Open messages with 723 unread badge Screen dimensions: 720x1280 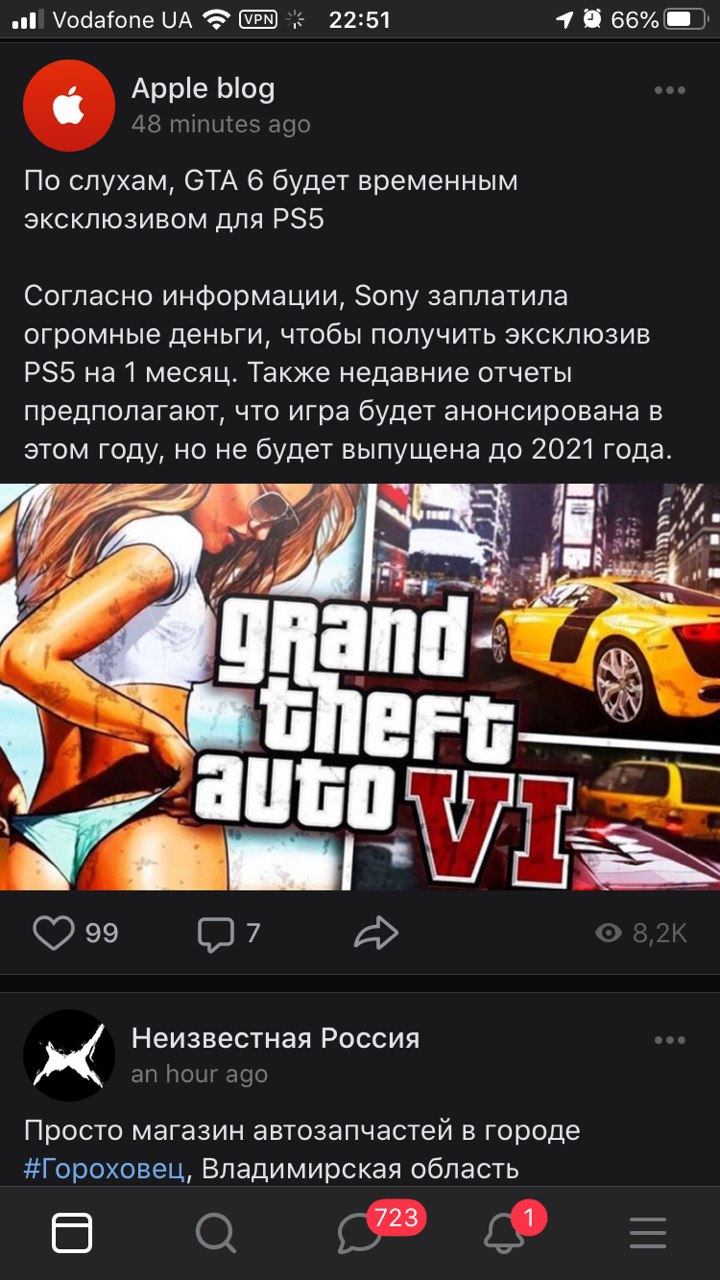tap(360, 1233)
